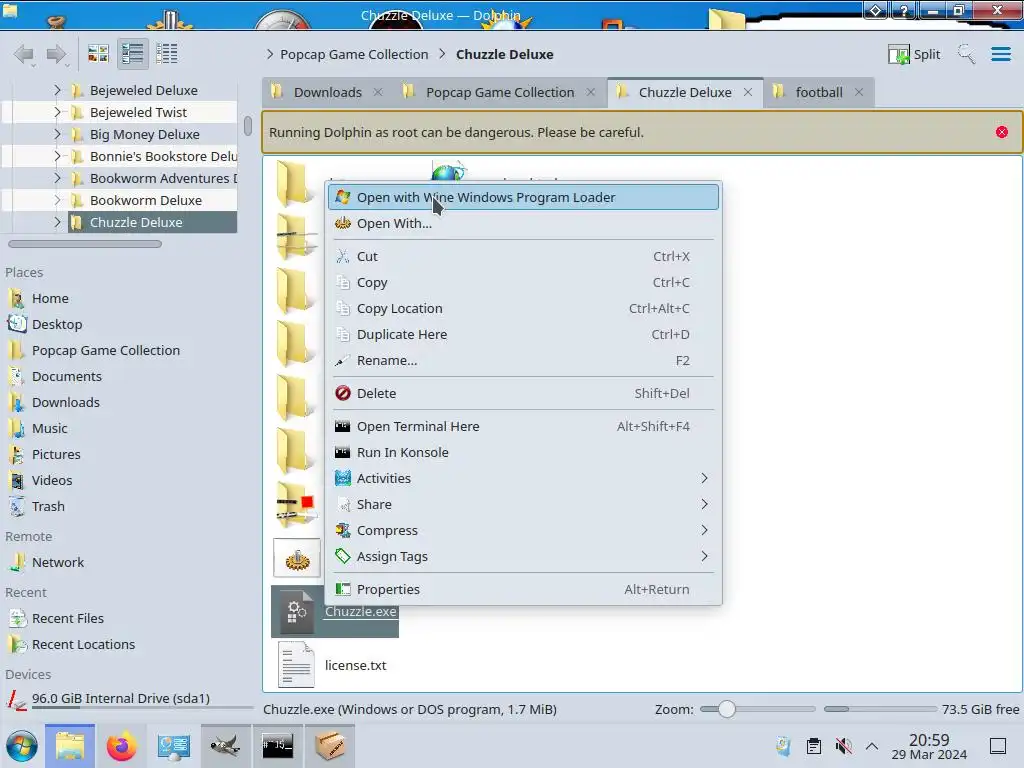Open Pictures in Places panel

tap(56, 455)
